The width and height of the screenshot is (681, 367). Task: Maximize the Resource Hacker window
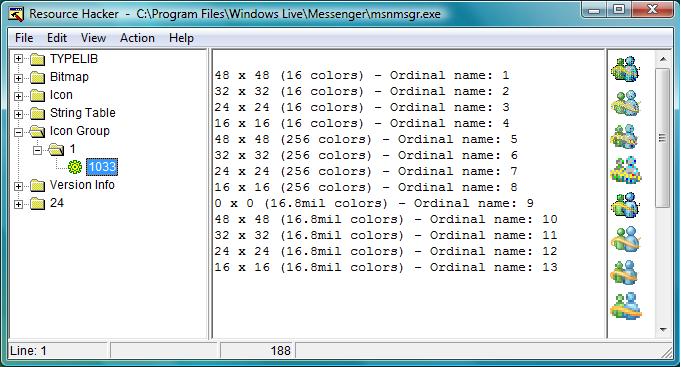click(619, 10)
